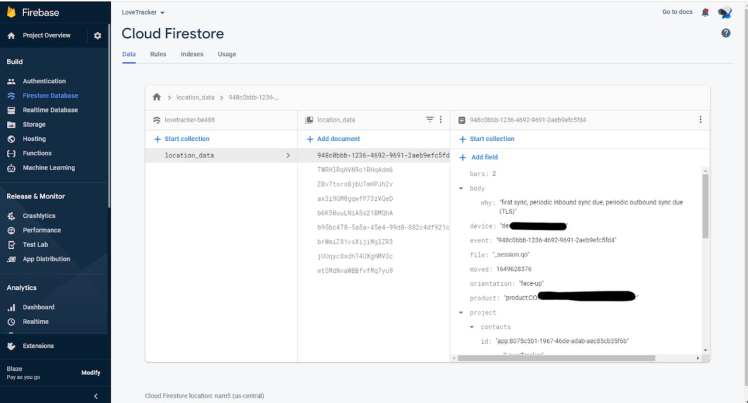Collapse the contacts nested field
748x403 pixels.
pyautogui.click(x=472, y=327)
